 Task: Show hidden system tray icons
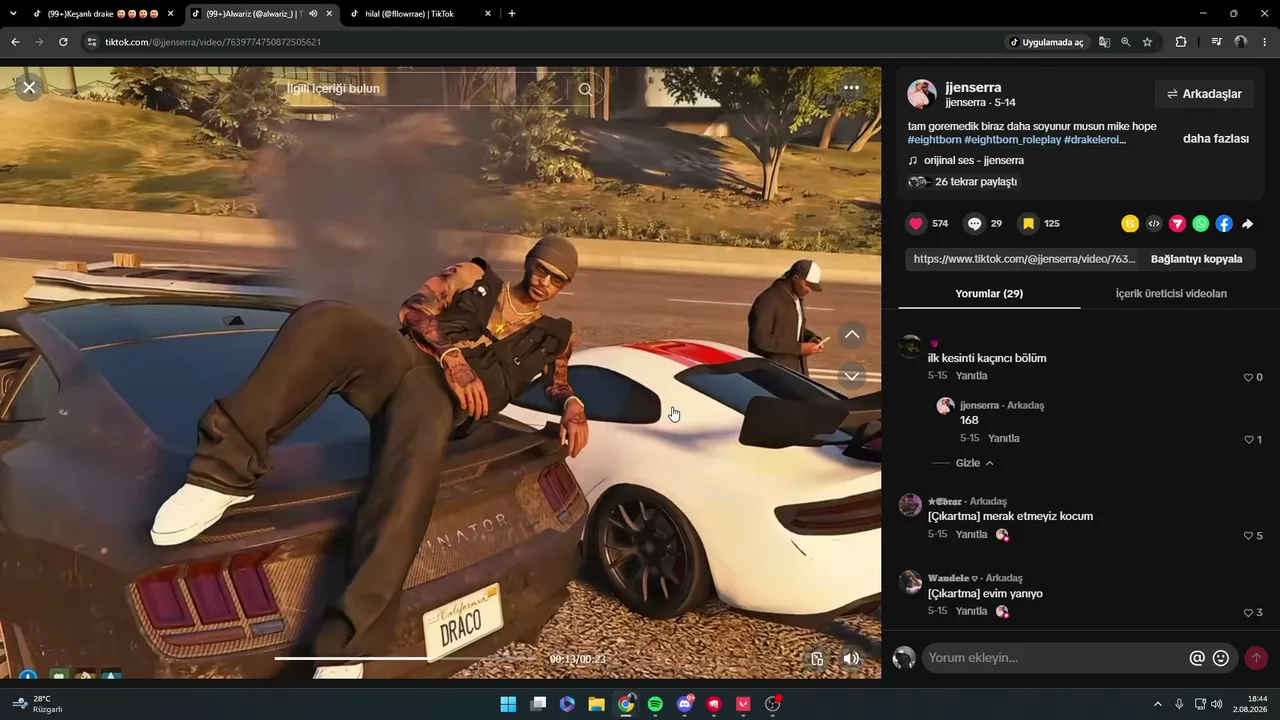1158,704
